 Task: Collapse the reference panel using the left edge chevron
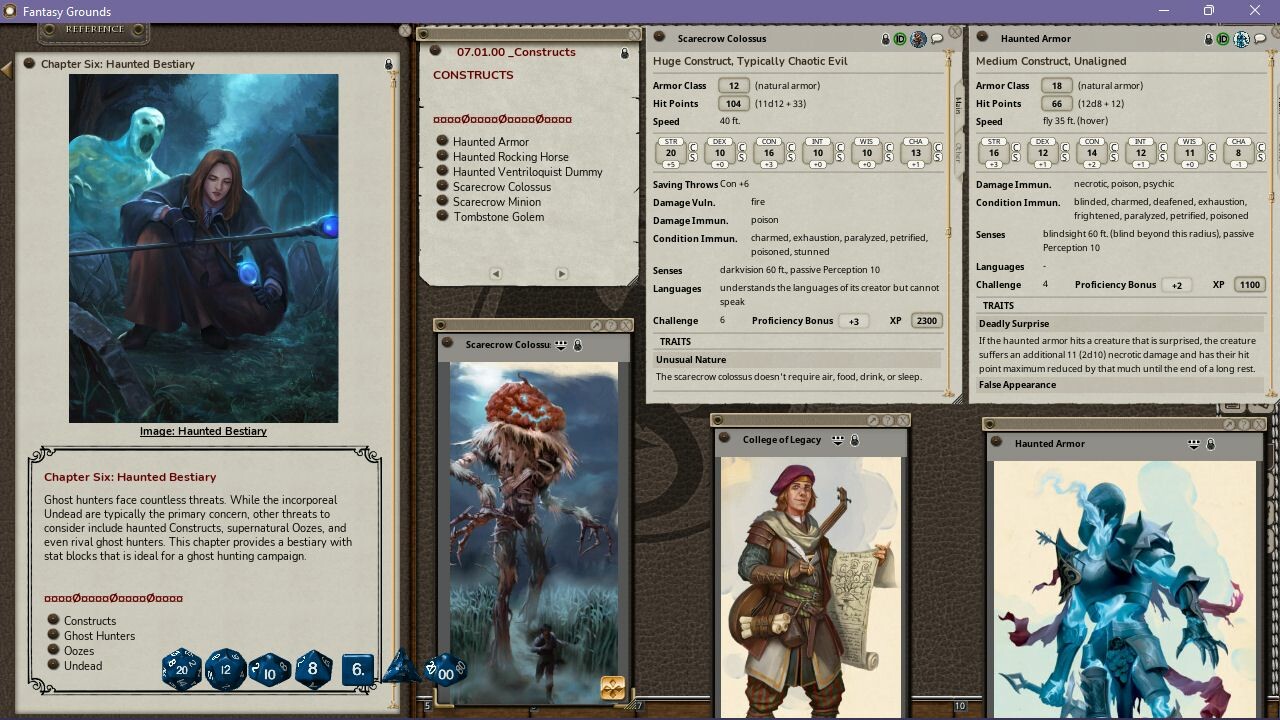pyautogui.click(x=6, y=68)
